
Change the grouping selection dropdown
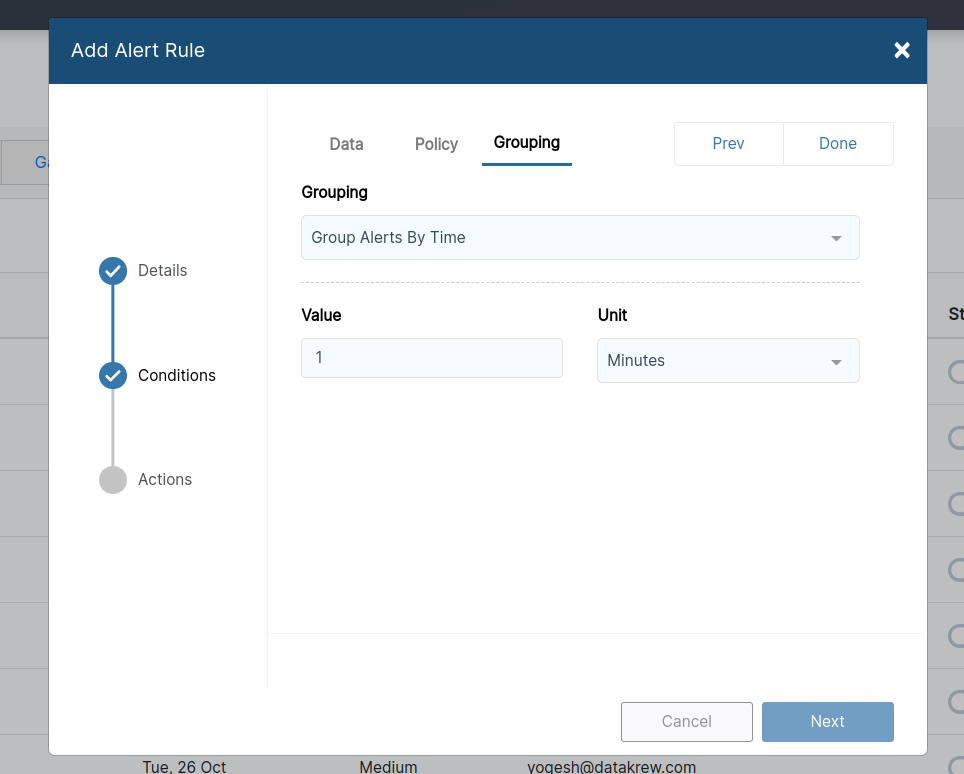click(580, 237)
